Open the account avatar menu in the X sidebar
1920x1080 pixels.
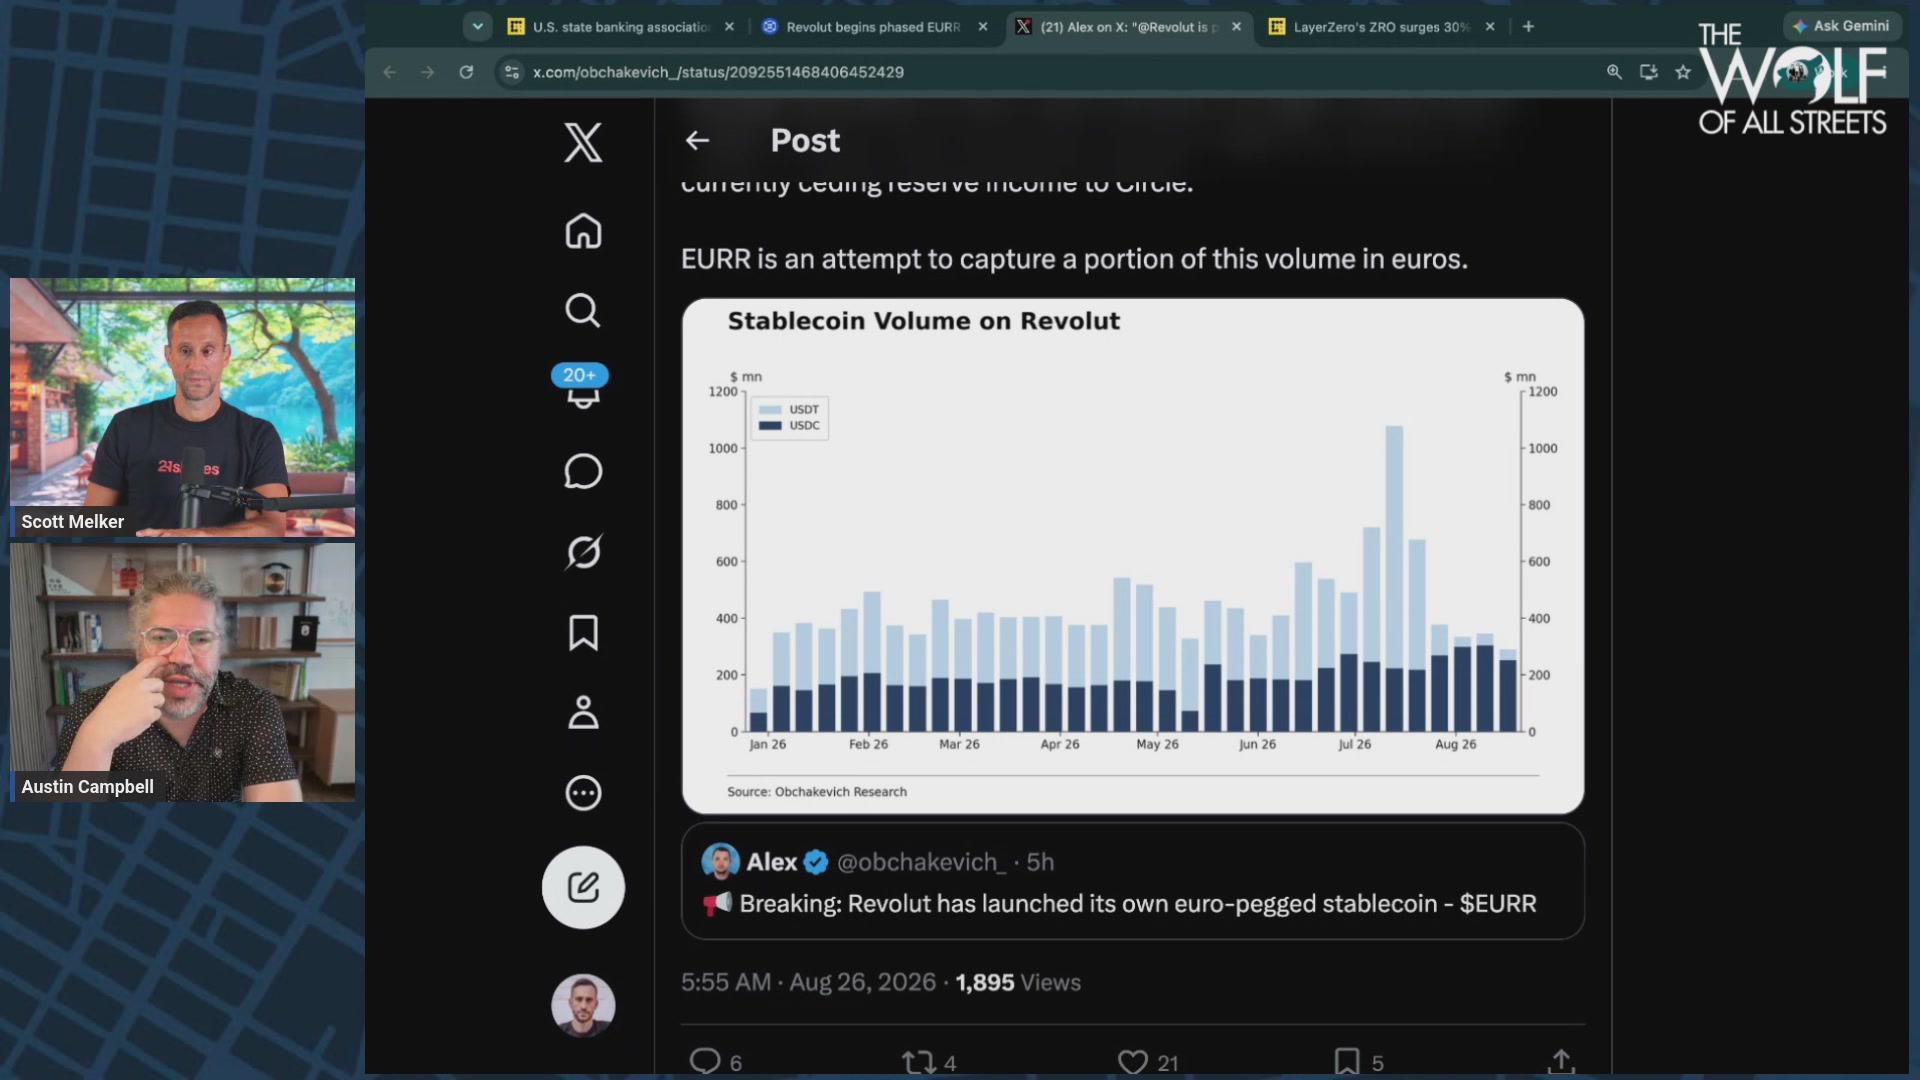point(583,1005)
